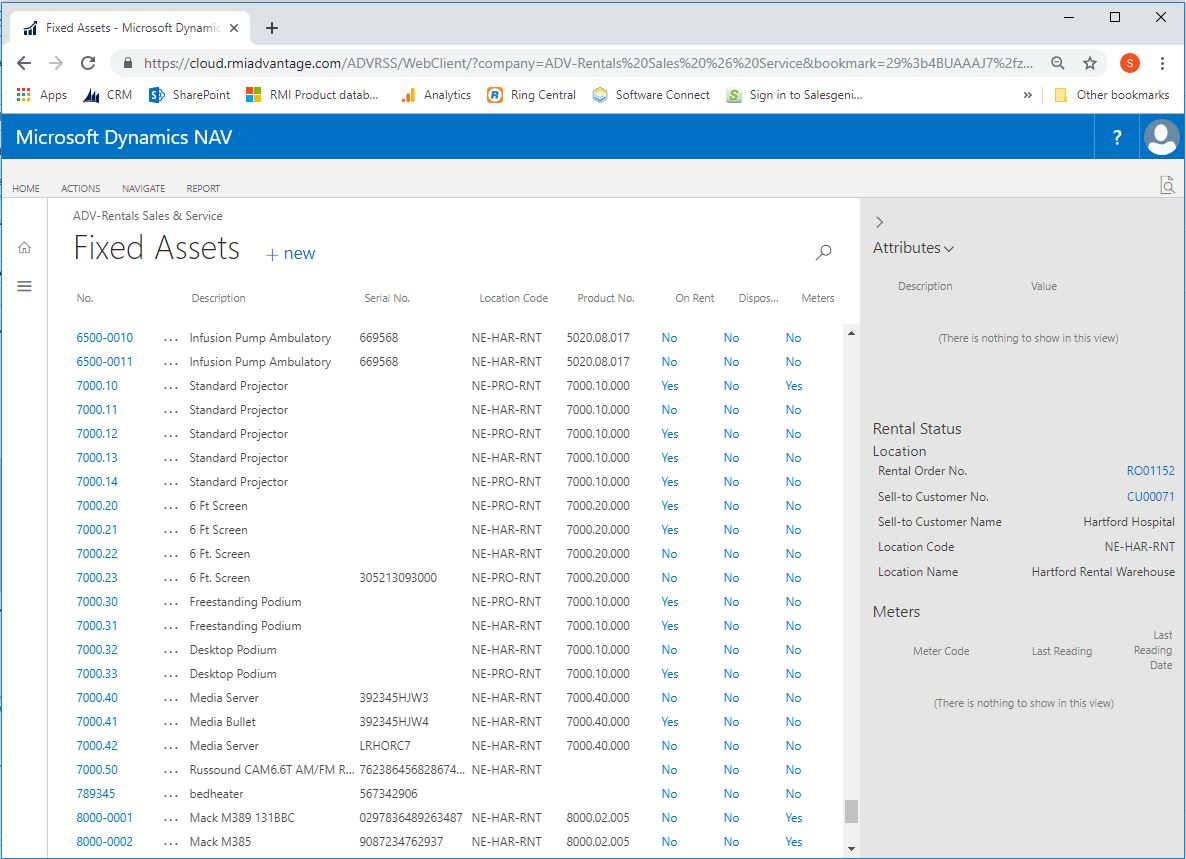Open the user account icon top right
Viewport: 1186px width, 859px height.
pyautogui.click(x=1160, y=137)
